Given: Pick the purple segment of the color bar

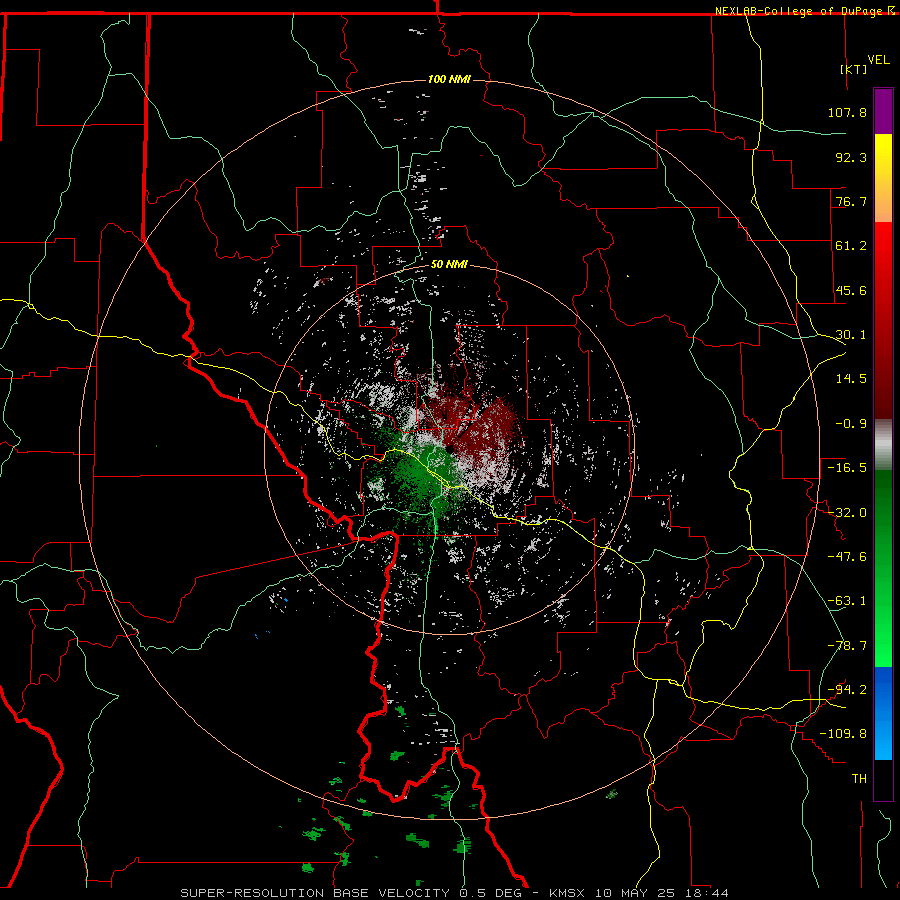Looking at the screenshot, I should (x=883, y=111).
